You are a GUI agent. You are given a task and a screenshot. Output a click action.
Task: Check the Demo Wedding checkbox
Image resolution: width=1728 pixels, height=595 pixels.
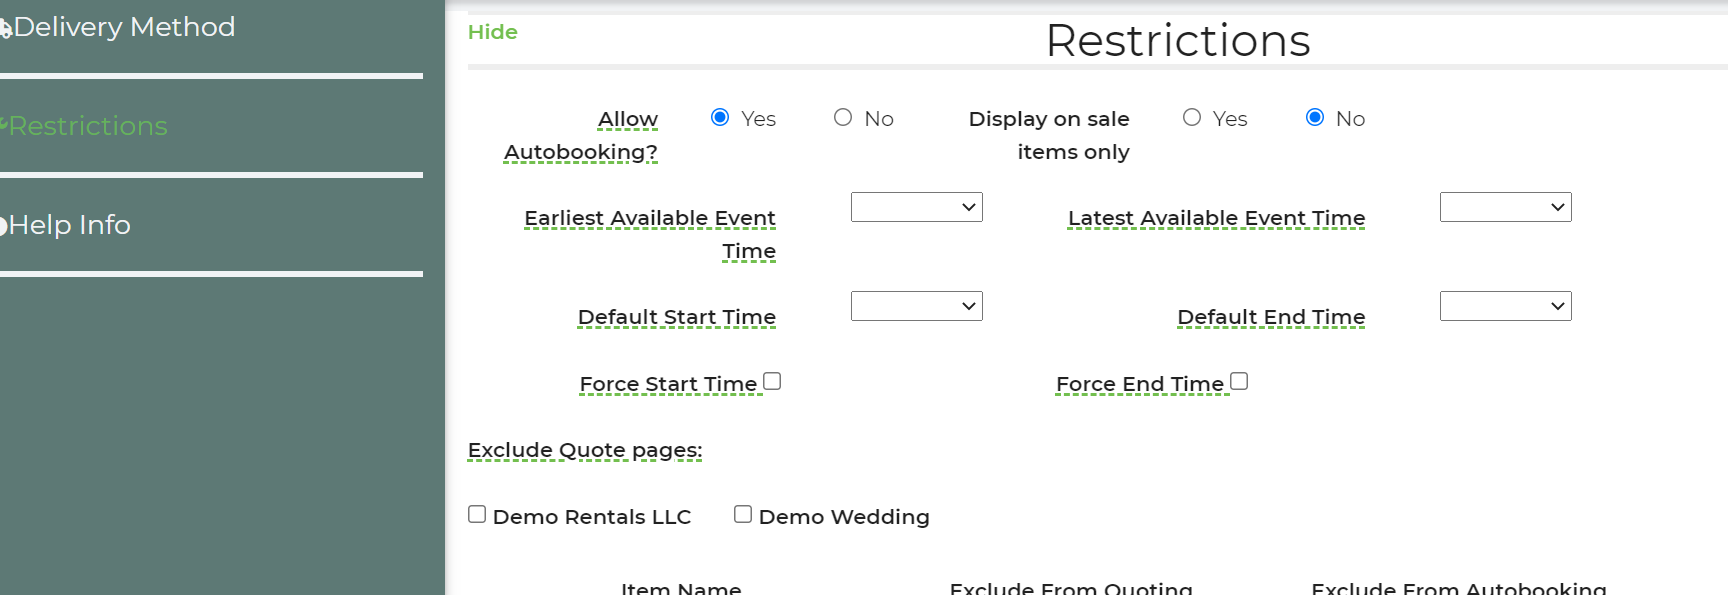click(x=743, y=514)
